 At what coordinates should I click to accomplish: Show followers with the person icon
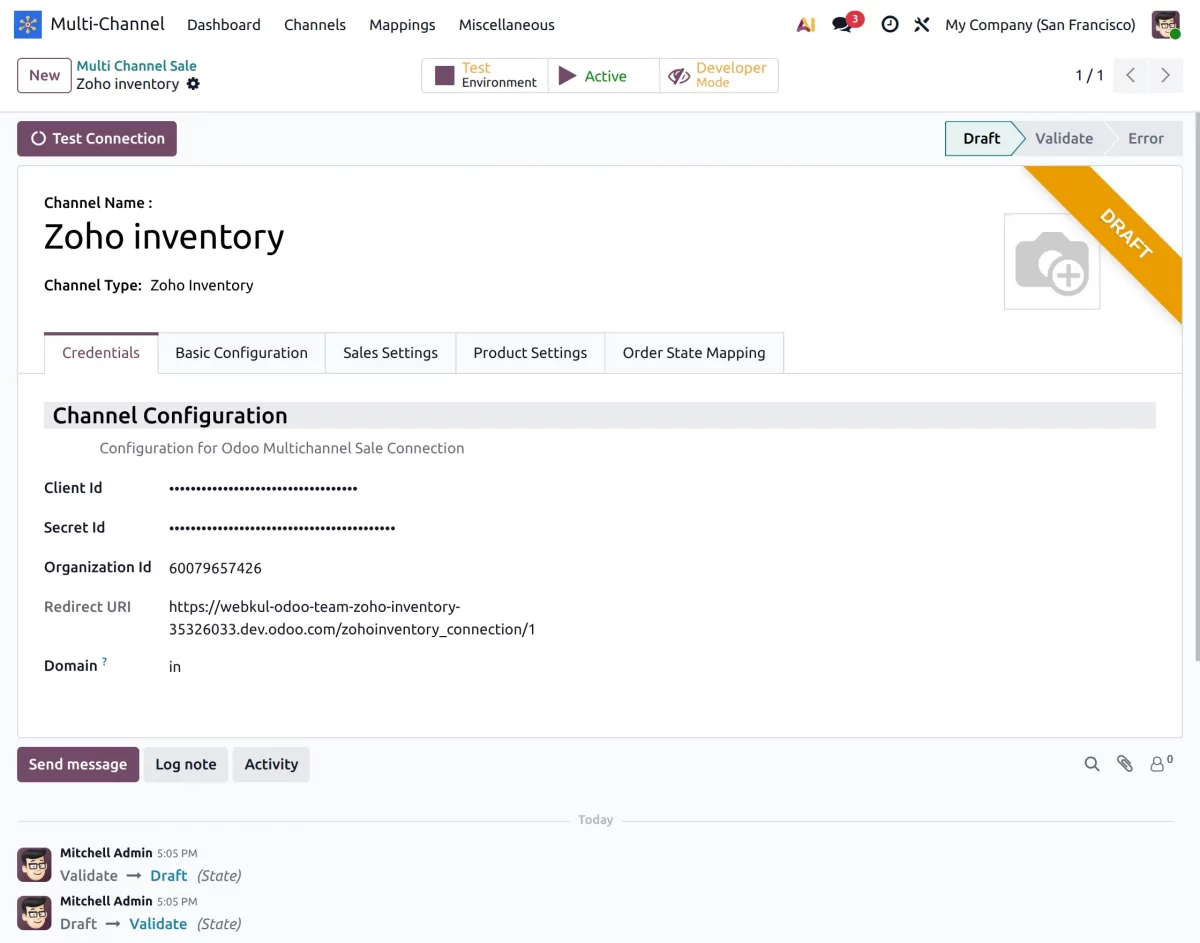(1160, 764)
